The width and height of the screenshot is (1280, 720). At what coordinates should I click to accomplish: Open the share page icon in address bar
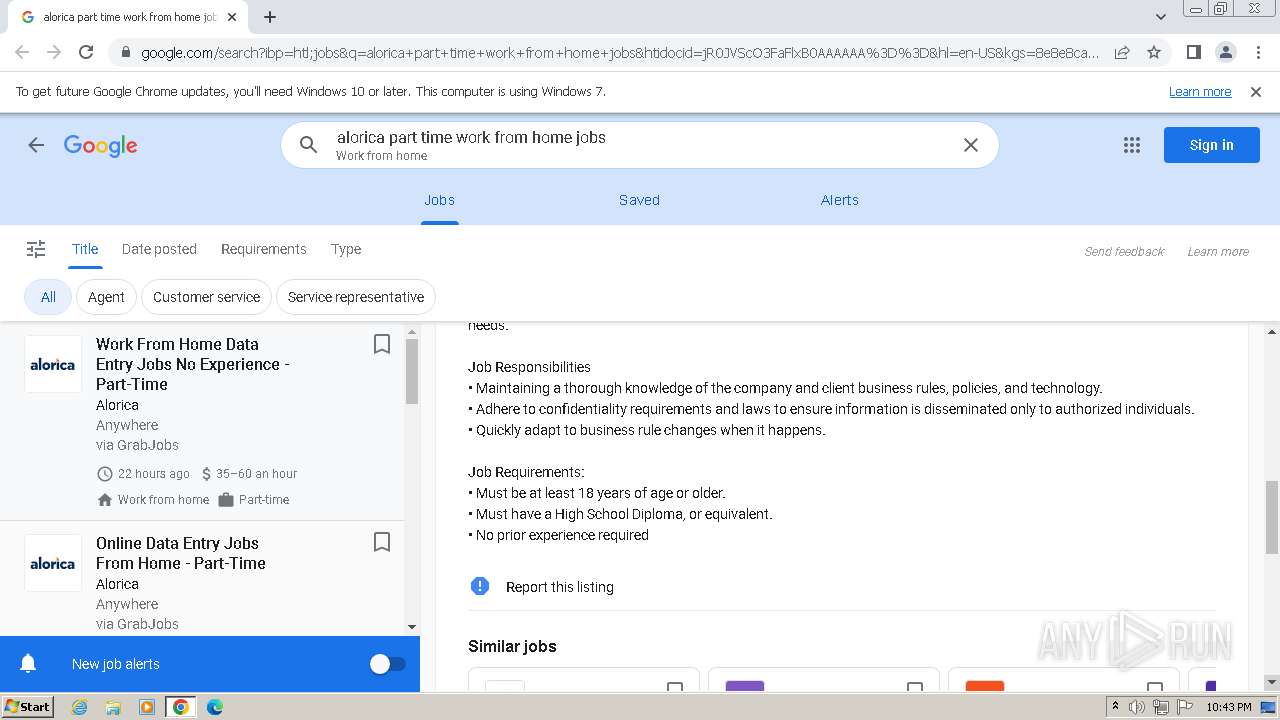tap(1122, 52)
